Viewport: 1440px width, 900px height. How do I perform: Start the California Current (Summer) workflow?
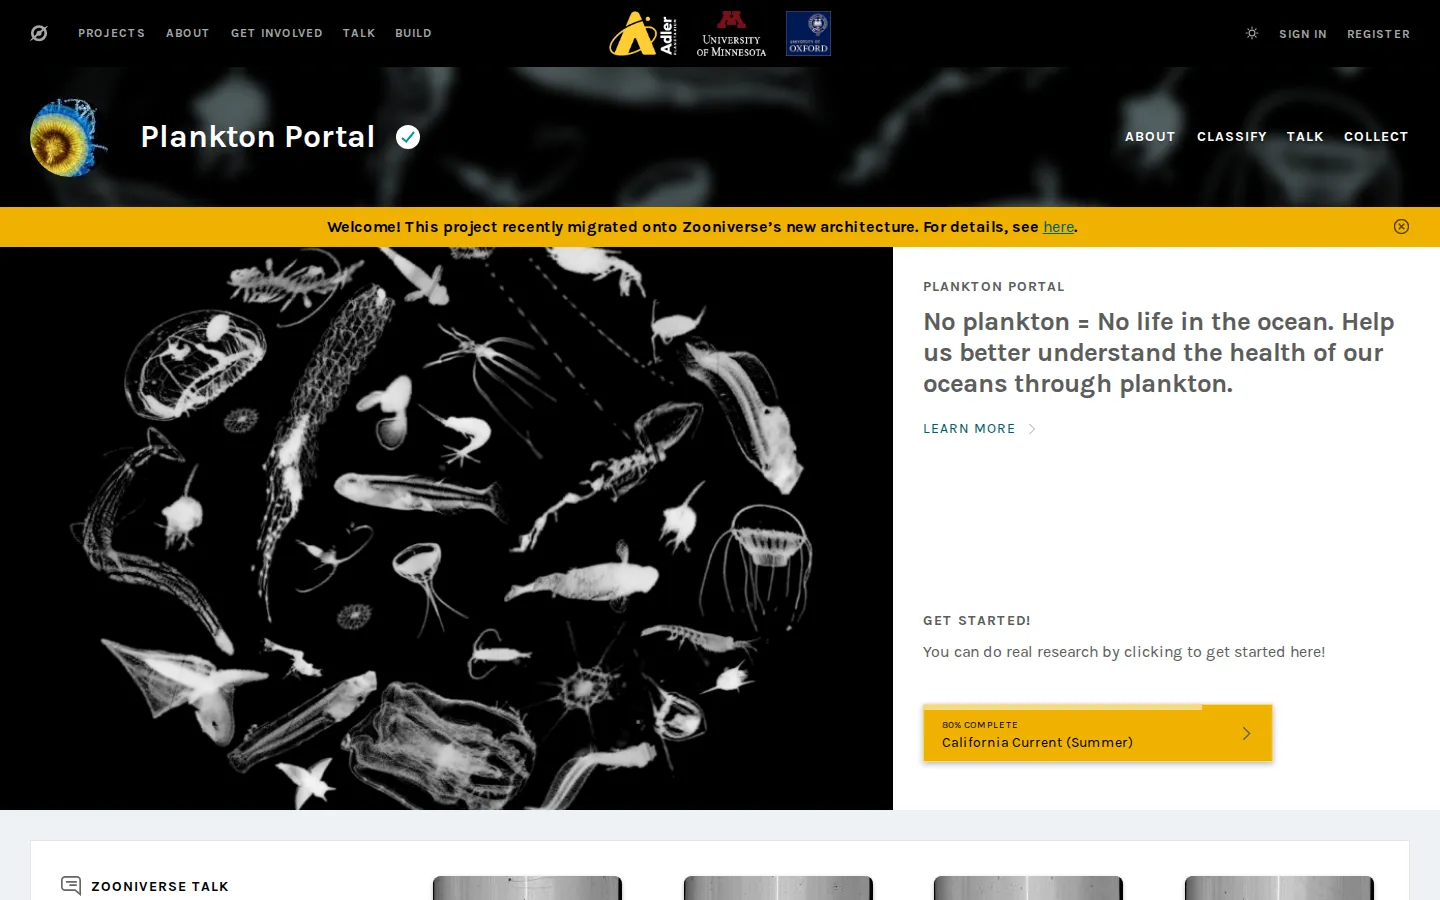pos(1097,733)
